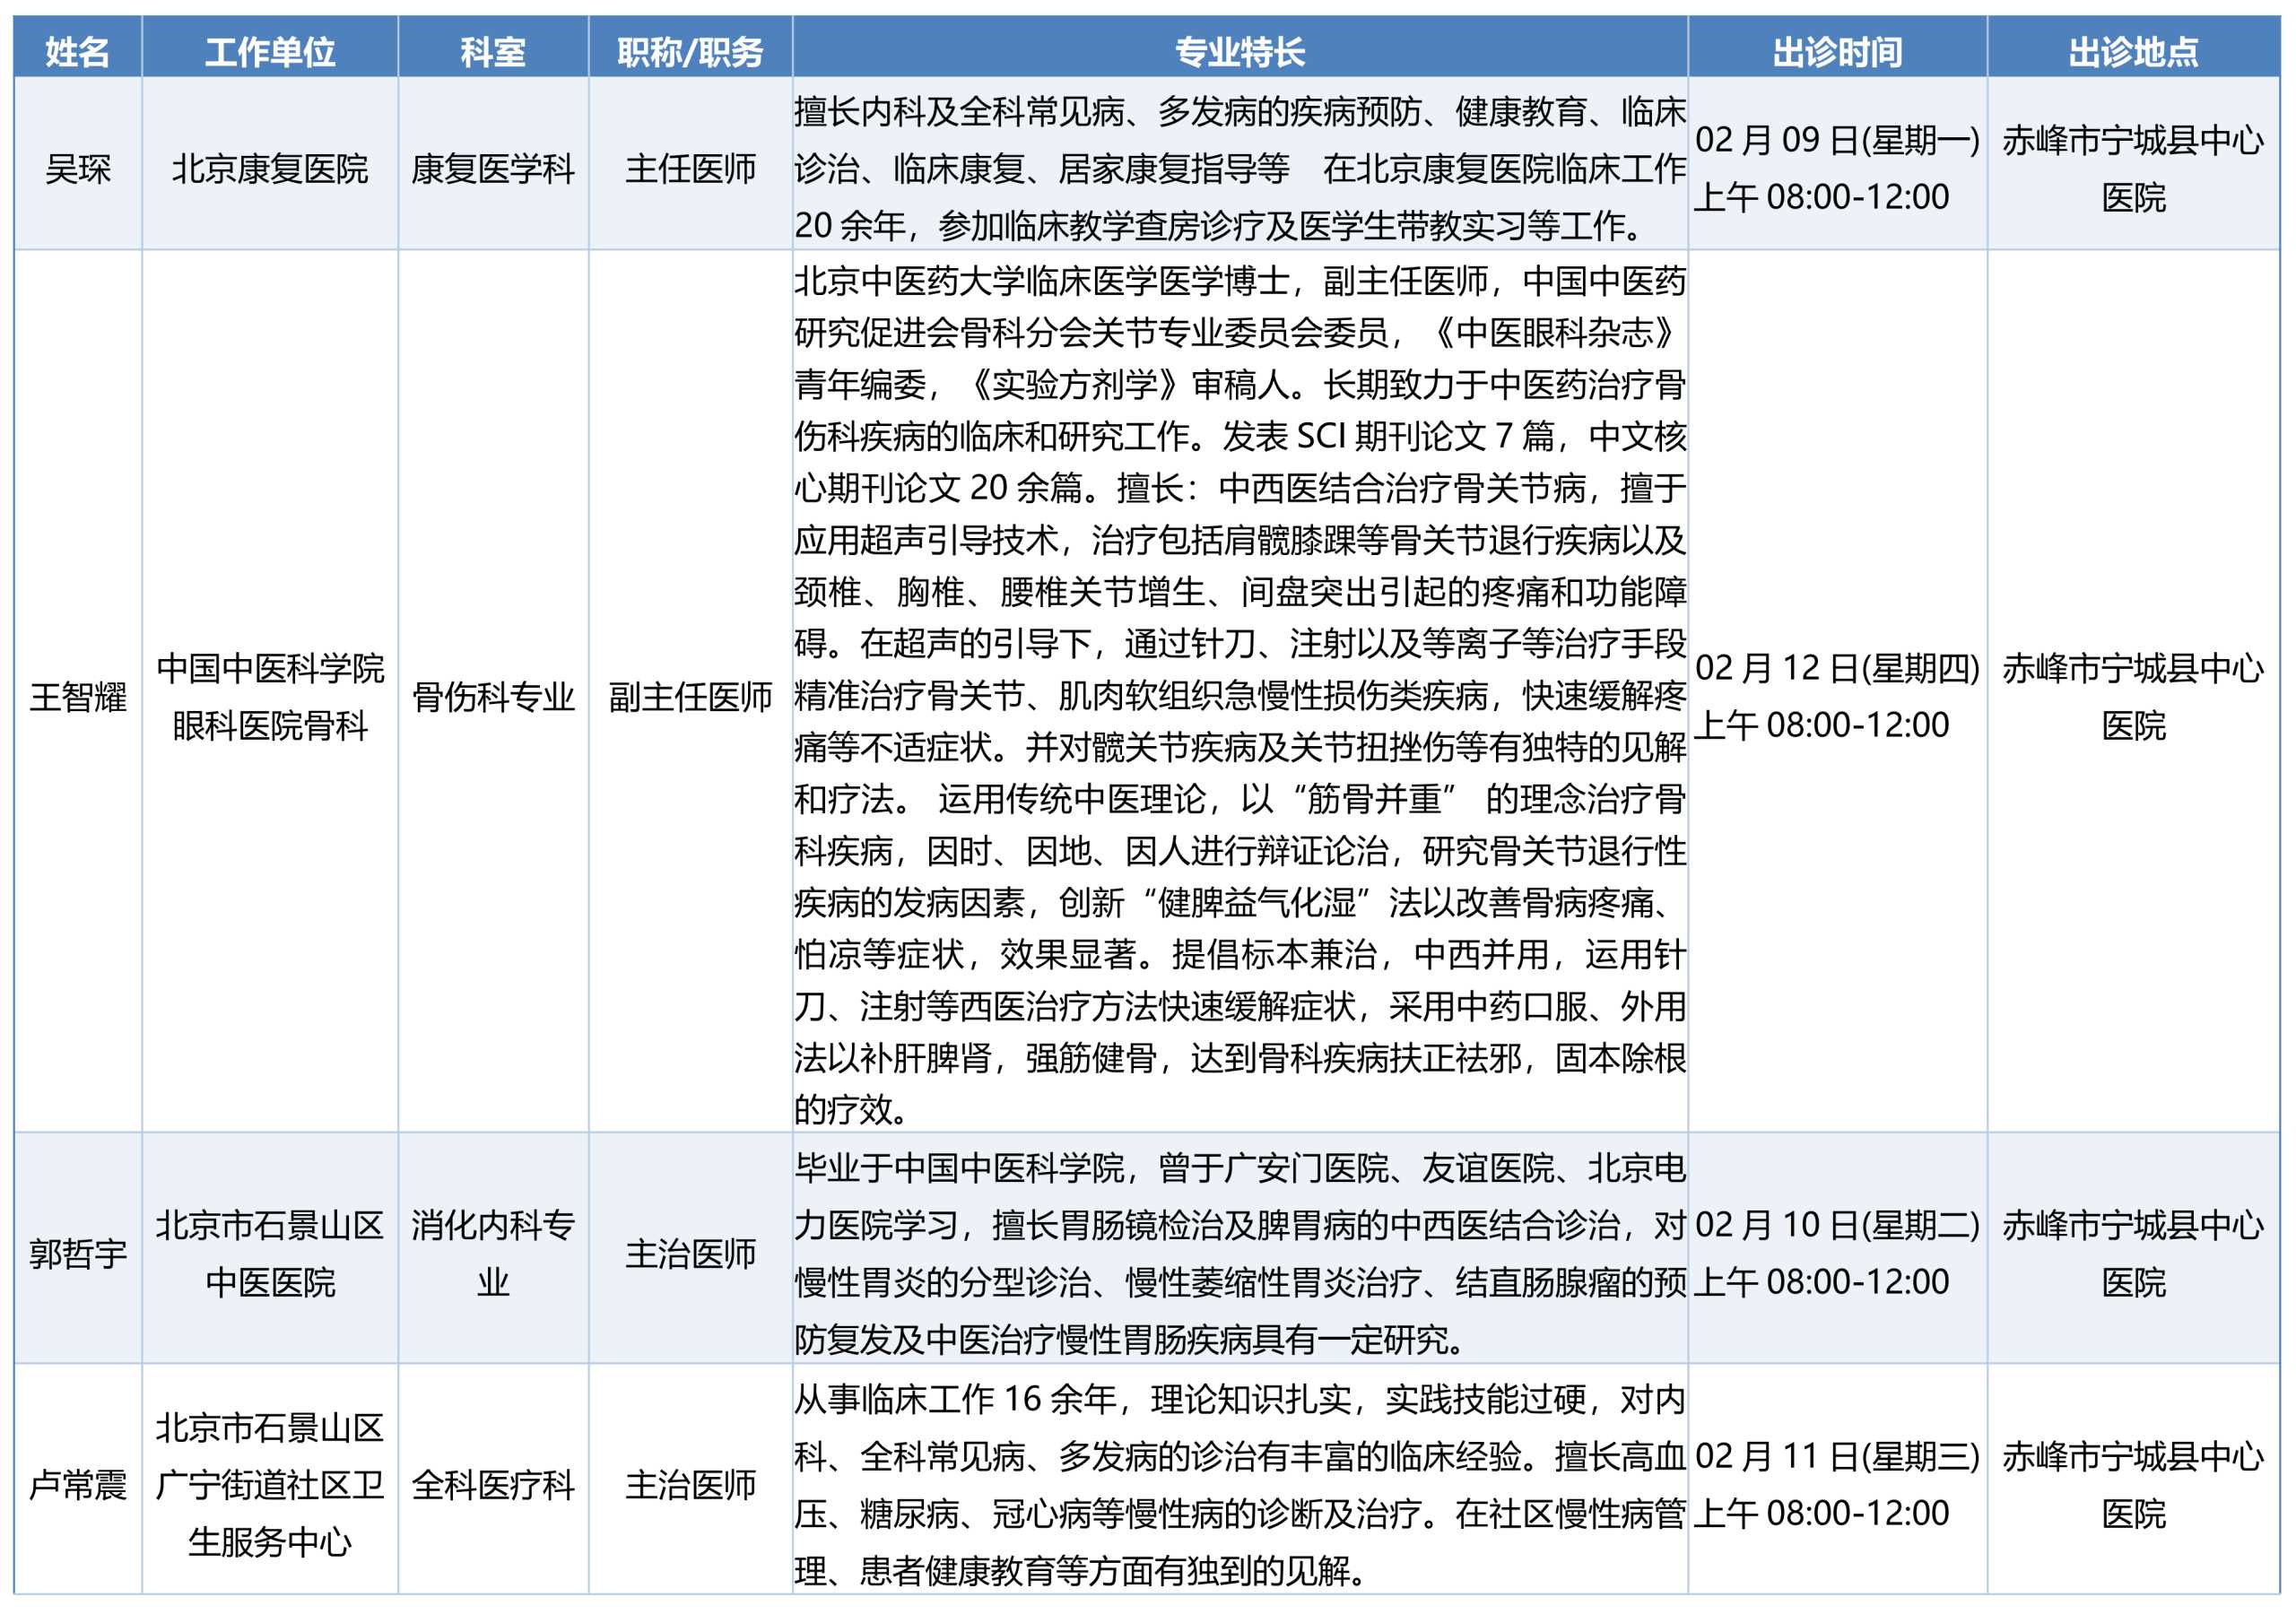This screenshot has height=1623, width=2296.
Task: Select the 全科医疗科 department cell
Action: pyautogui.click(x=493, y=1484)
